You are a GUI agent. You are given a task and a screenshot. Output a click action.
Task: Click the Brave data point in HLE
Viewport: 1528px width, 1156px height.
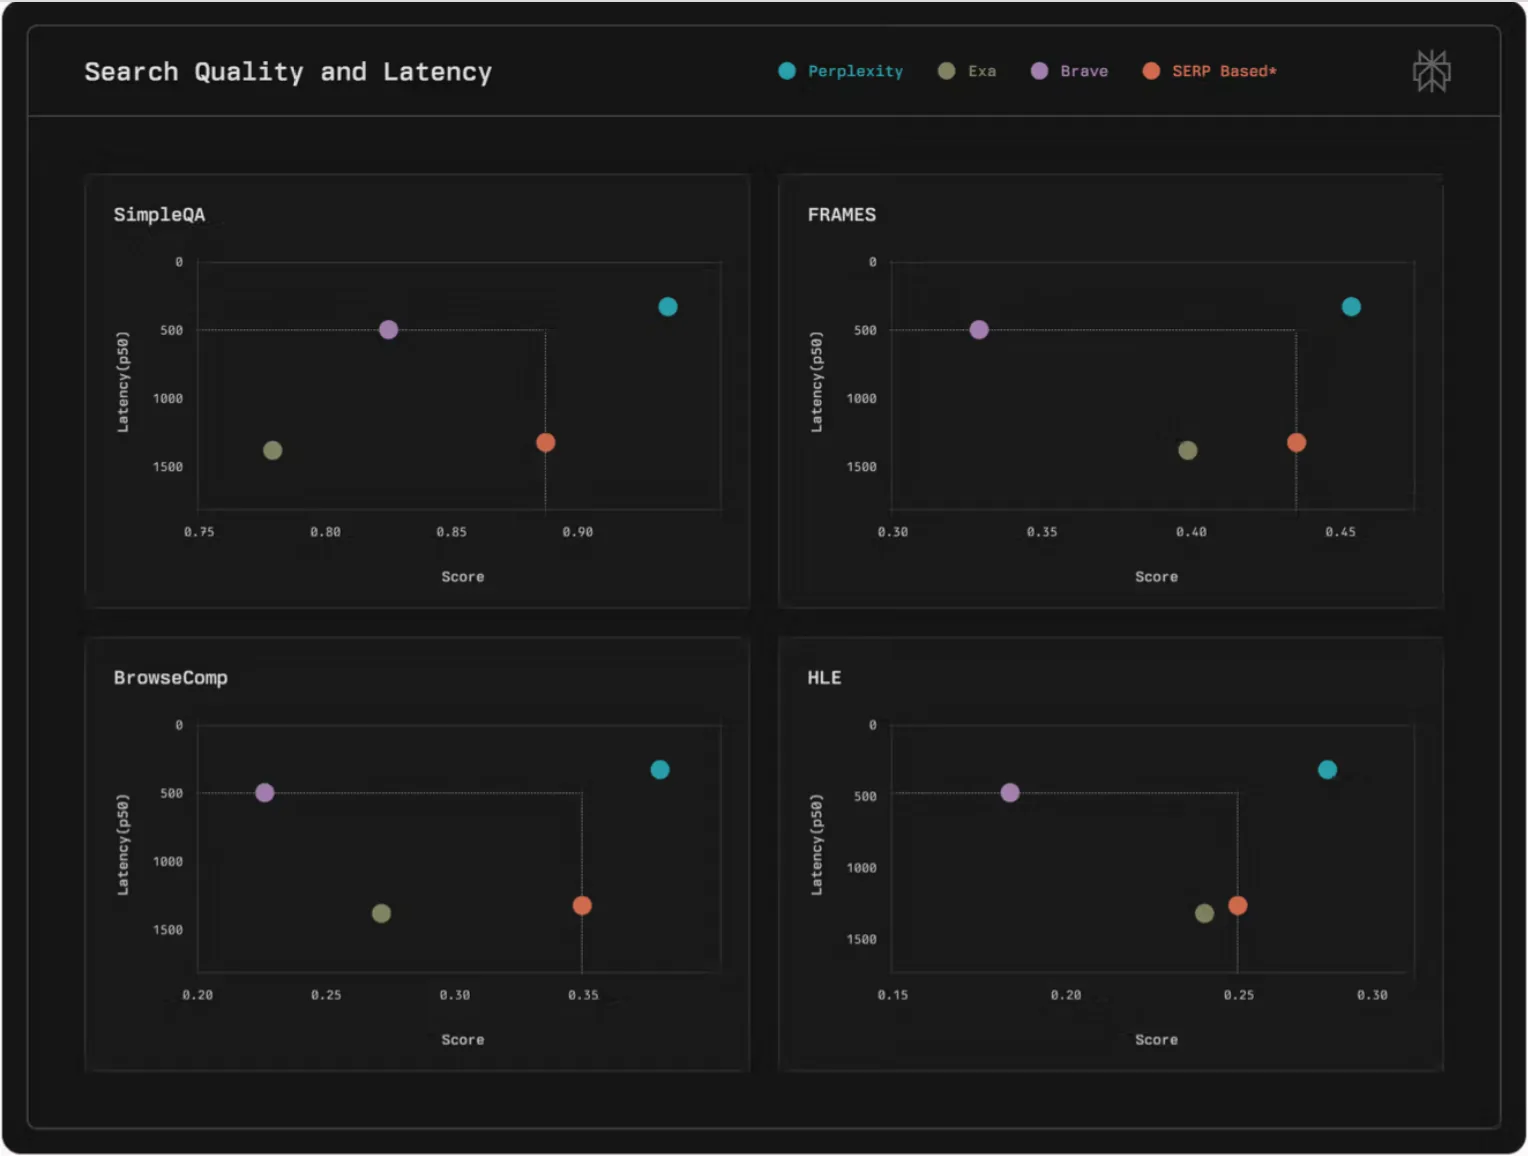tap(1010, 793)
